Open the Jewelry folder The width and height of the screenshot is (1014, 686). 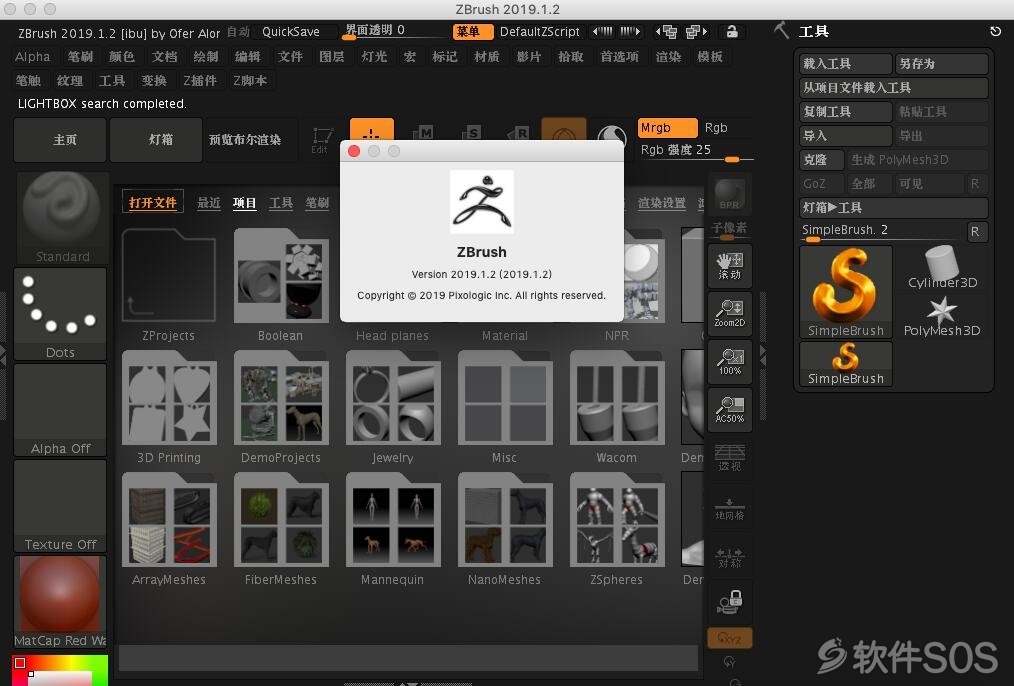(393, 407)
